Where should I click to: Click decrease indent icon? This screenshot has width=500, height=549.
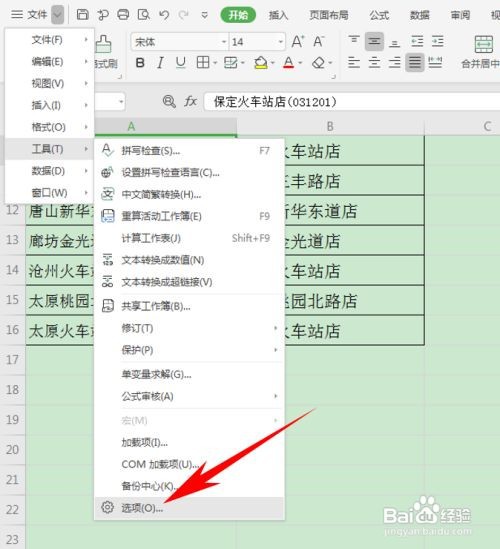417,41
